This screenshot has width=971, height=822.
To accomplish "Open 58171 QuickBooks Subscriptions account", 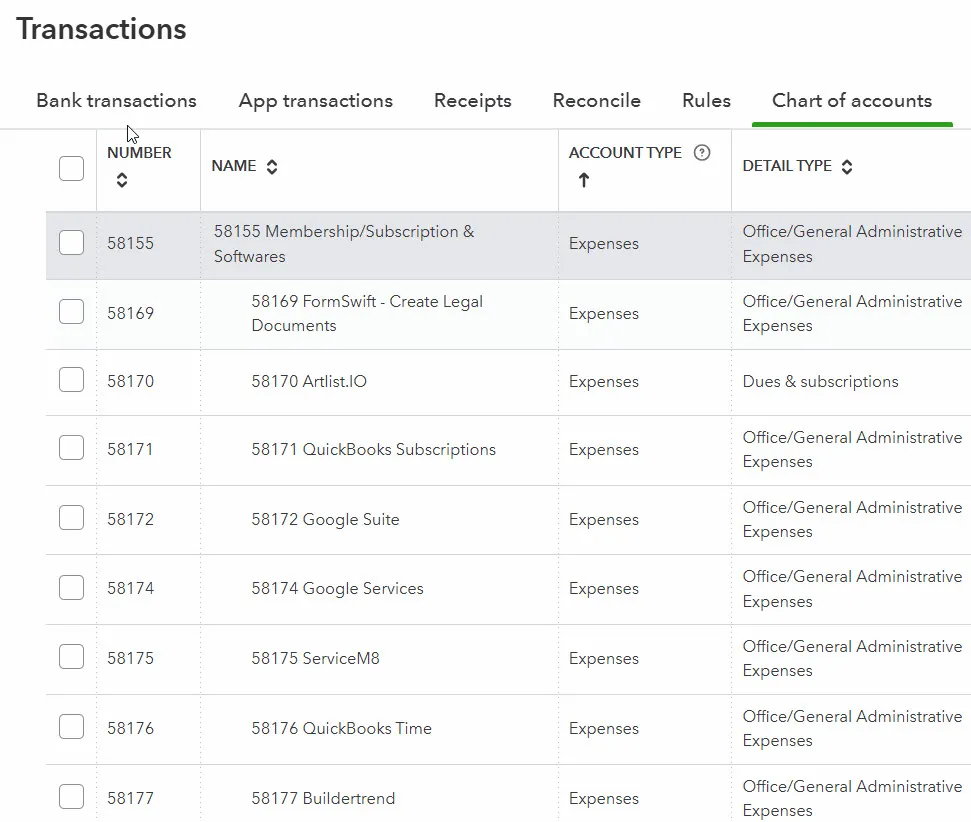I will (373, 450).
